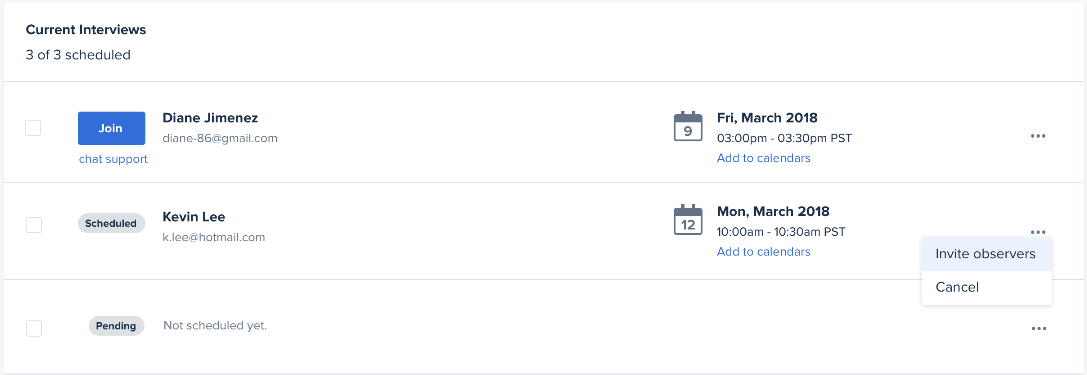Open the three-dot menu for Diane Jimenez
The height and width of the screenshot is (375, 1087).
pos(1038,136)
